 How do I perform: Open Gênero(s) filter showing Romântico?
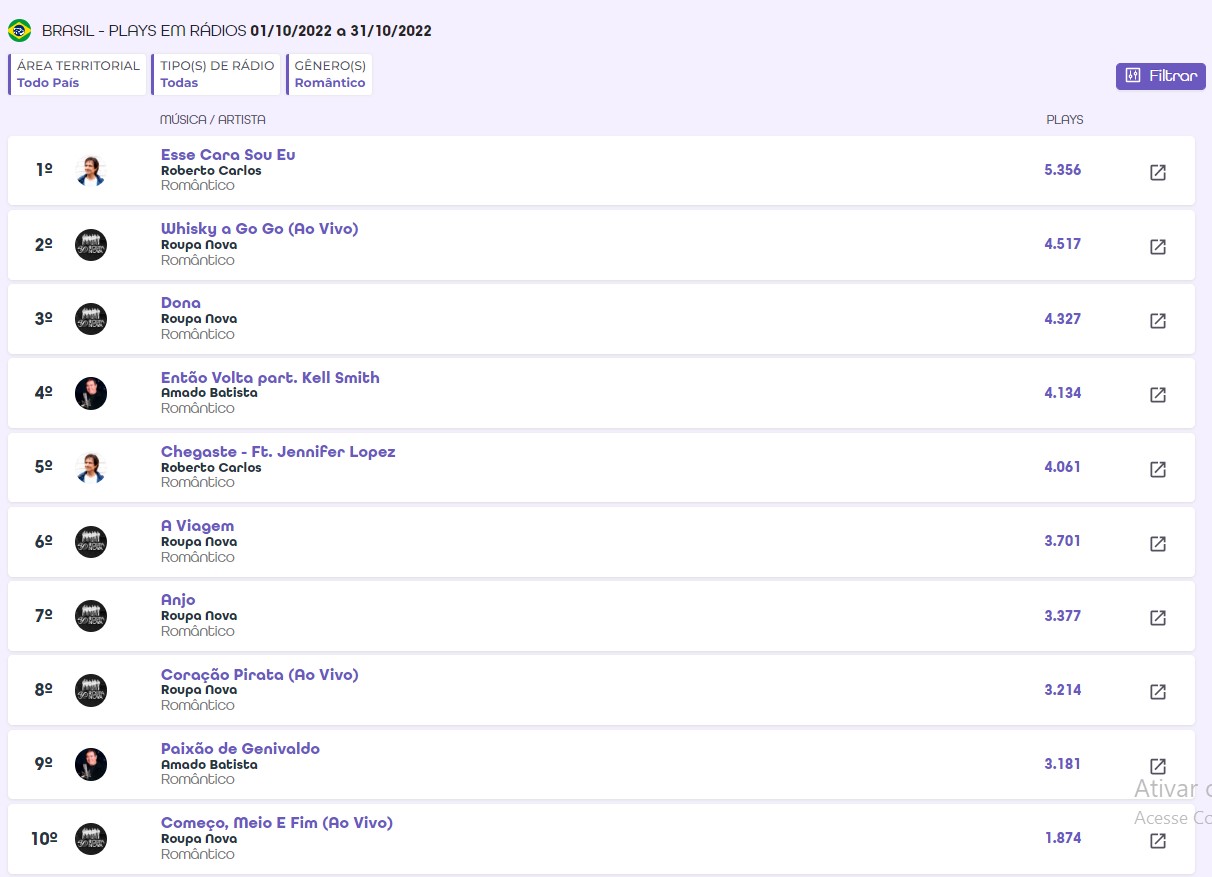pos(330,74)
